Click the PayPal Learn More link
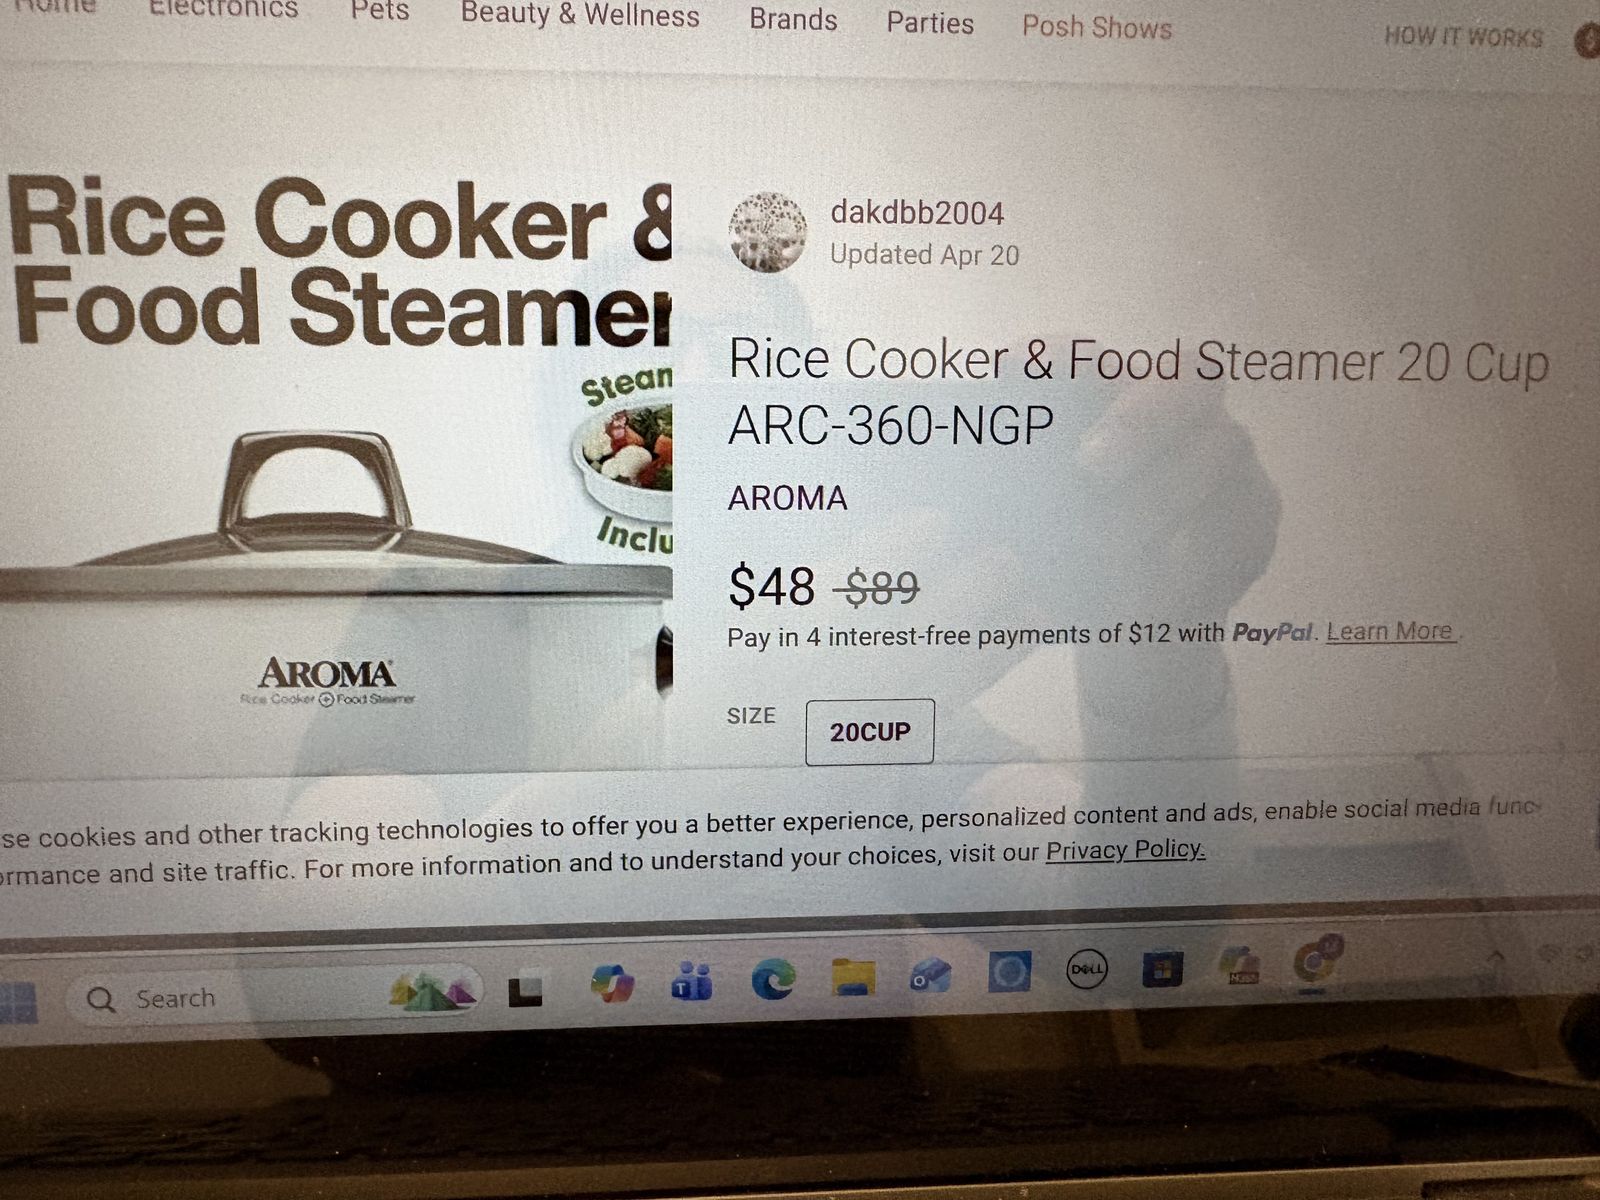1600x1200 pixels. click(1390, 631)
